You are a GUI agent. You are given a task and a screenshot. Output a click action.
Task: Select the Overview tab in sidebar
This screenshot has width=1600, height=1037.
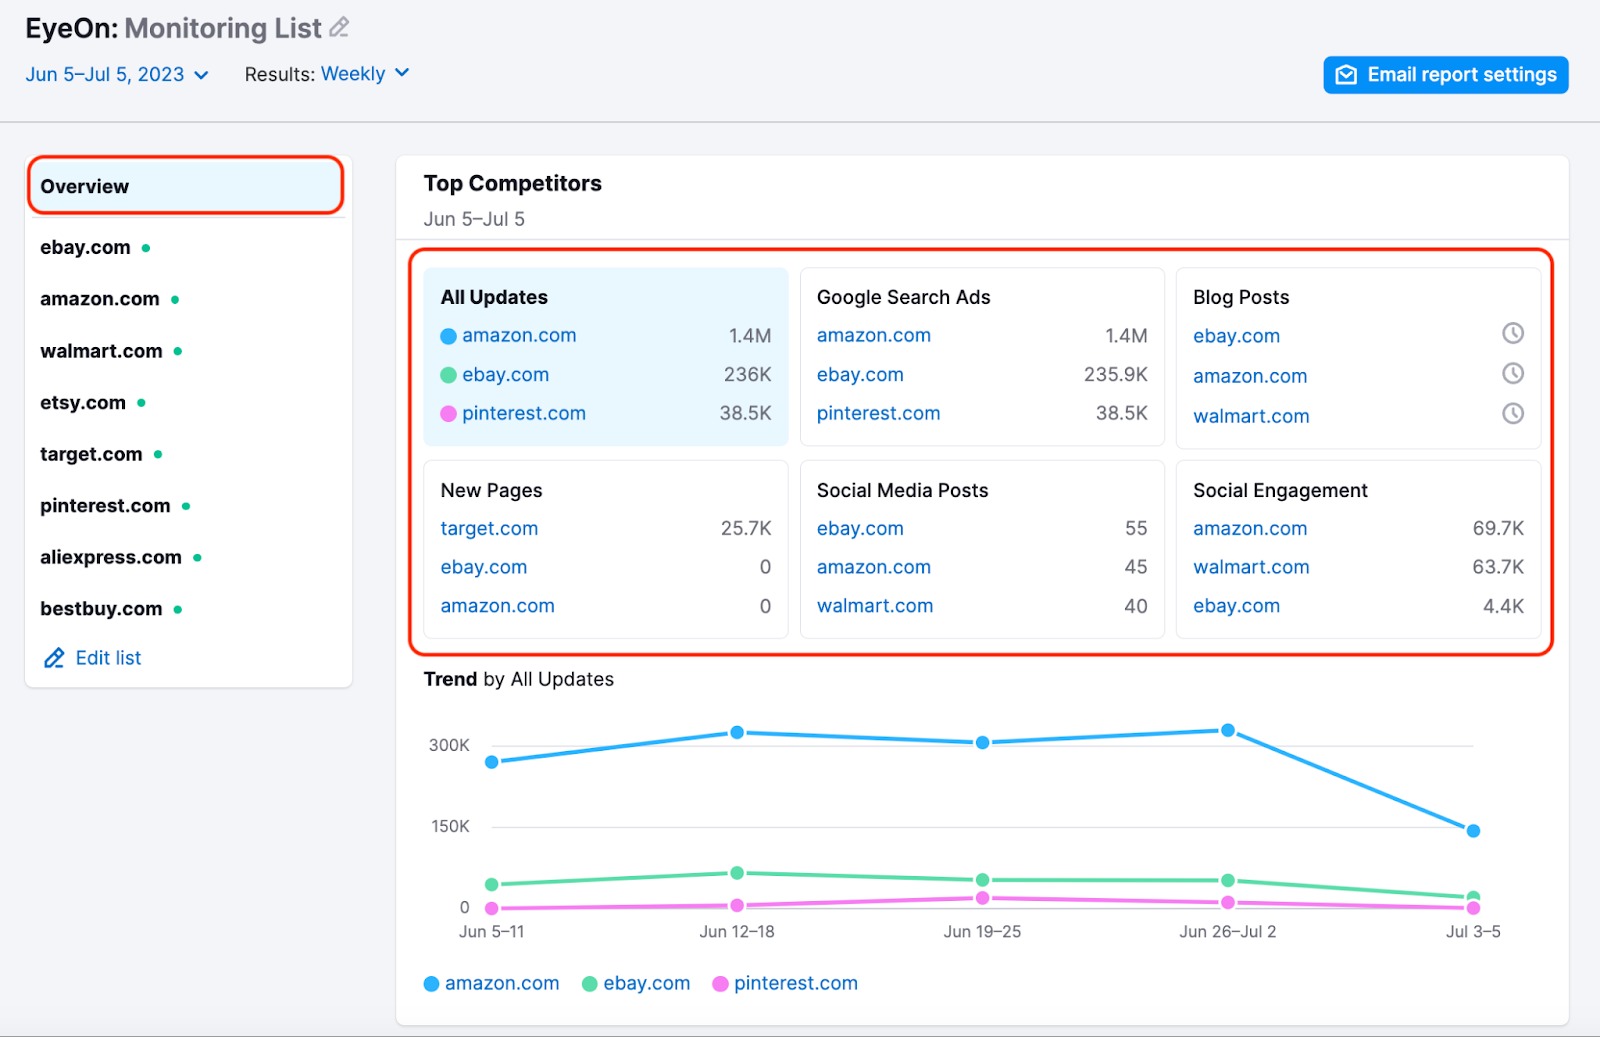[186, 186]
